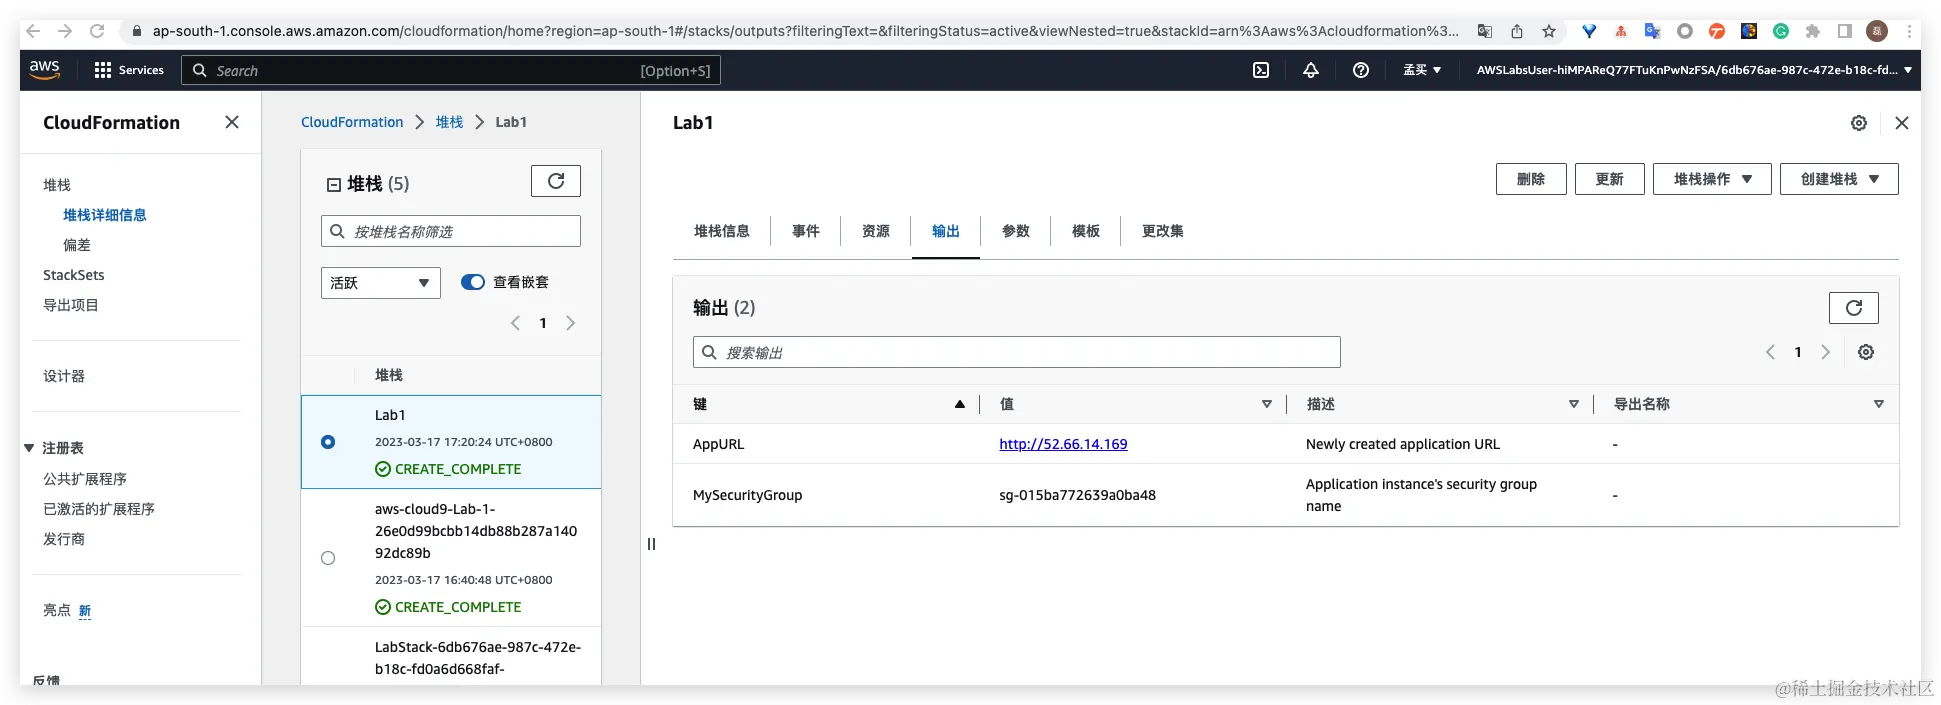Open AWS CloudShell icon
Image resolution: width=1941 pixels, height=705 pixels.
[1261, 70]
